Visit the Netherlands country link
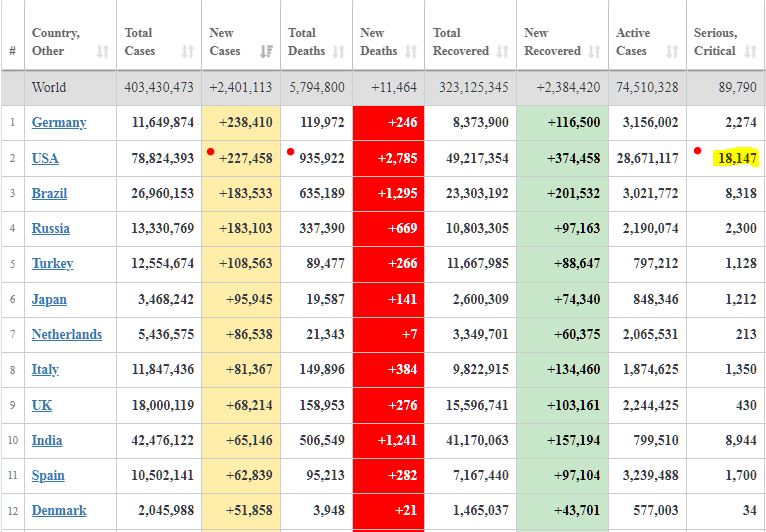766x532 pixels. 67,334
